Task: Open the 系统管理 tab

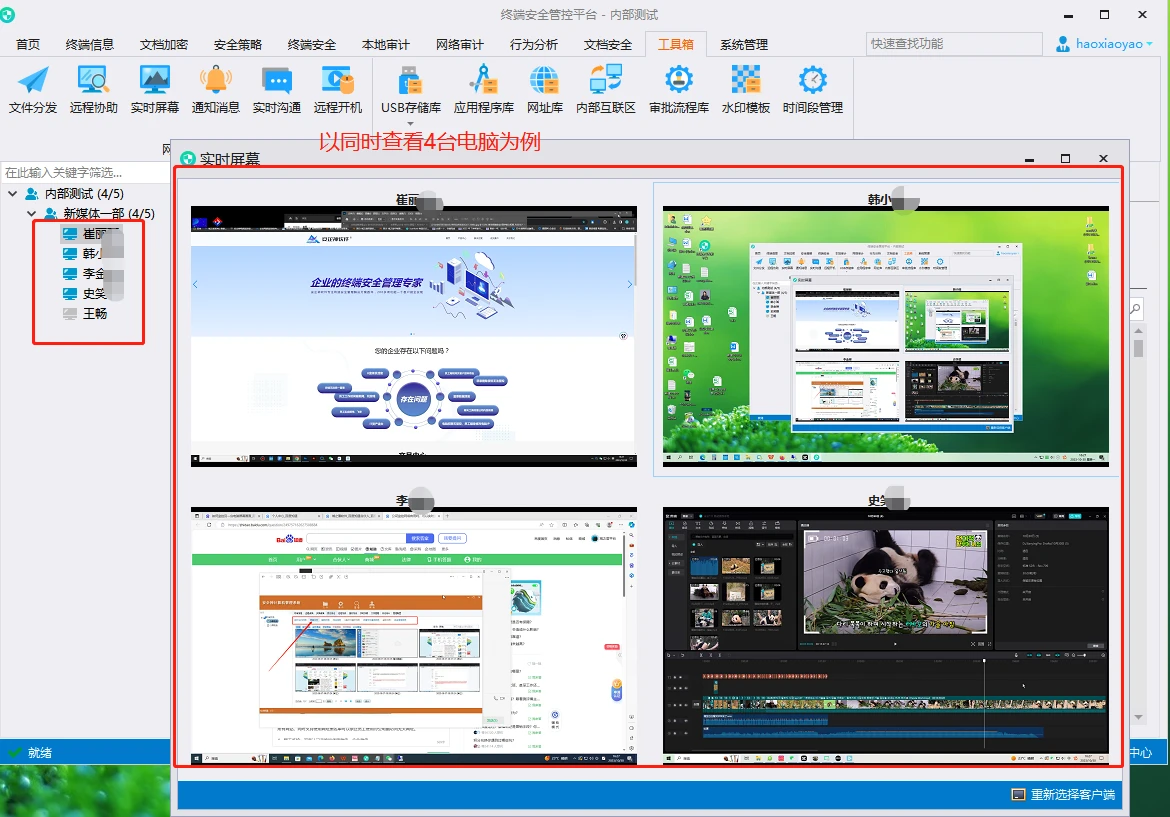Action: tap(744, 45)
